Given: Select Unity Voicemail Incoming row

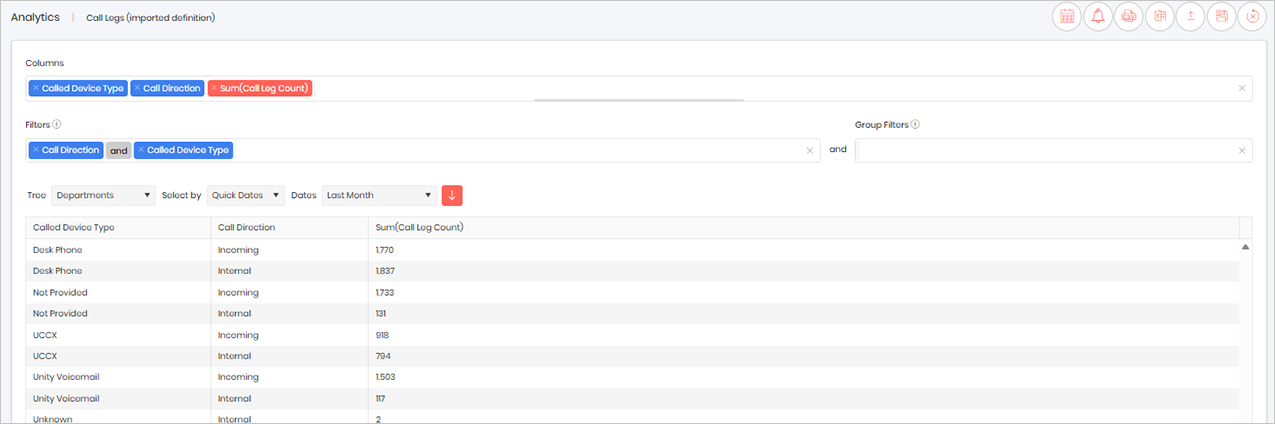Looking at the screenshot, I should point(632,377).
